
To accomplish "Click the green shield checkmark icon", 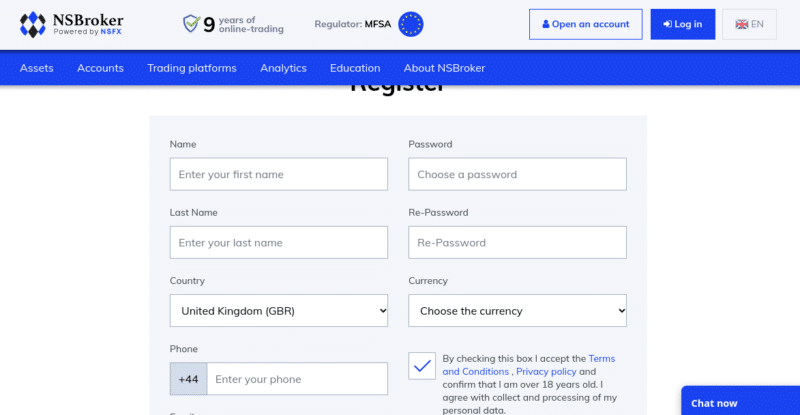I will click(x=191, y=23).
